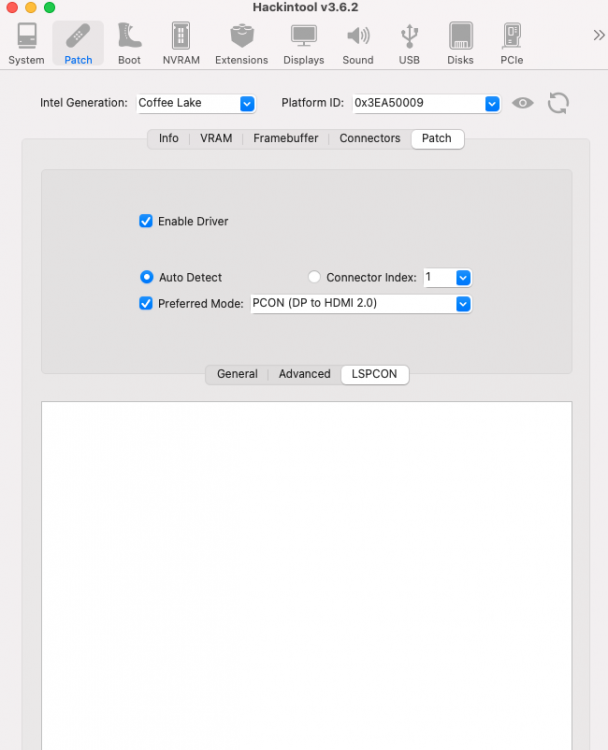Switch to the Framebuffer tab
Image resolution: width=608 pixels, height=750 pixels.
[x=286, y=139]
